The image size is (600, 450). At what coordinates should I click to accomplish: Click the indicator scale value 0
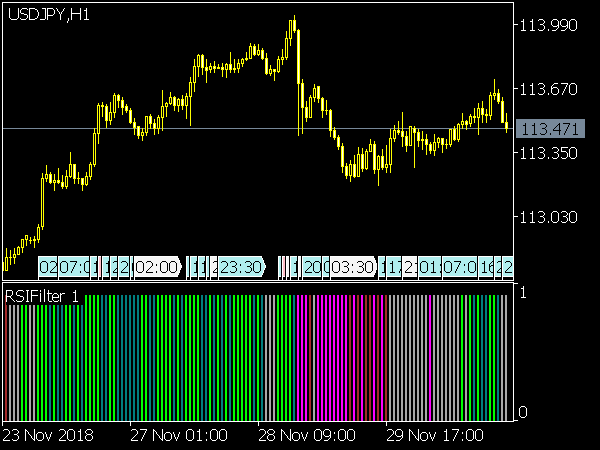523,412
